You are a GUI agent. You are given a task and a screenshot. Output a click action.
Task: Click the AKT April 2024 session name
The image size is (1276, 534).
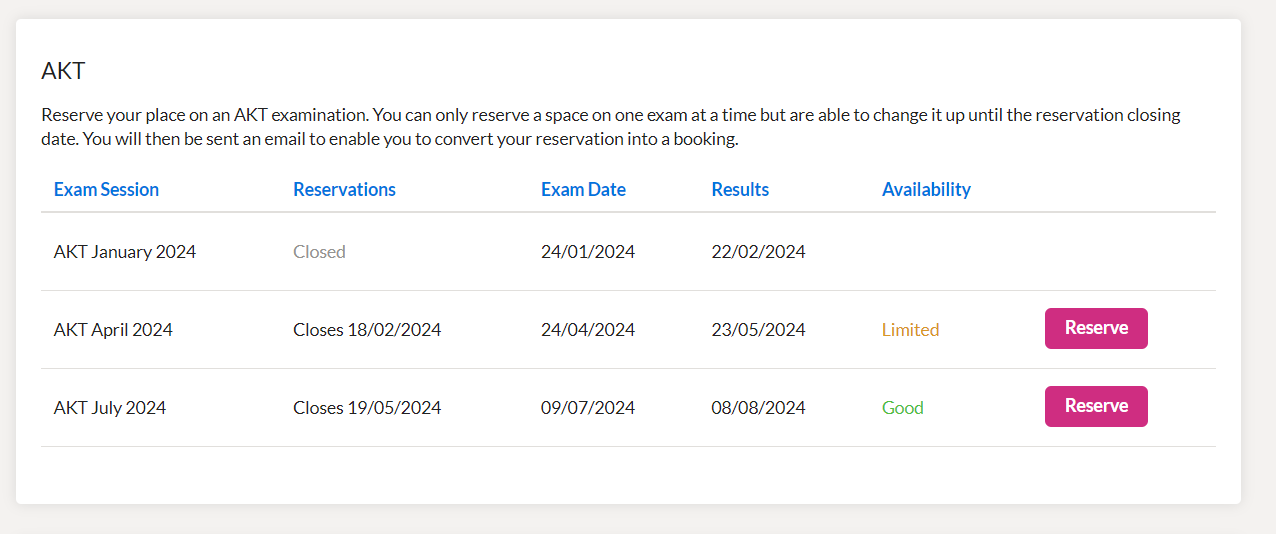(x=113, y=330)
